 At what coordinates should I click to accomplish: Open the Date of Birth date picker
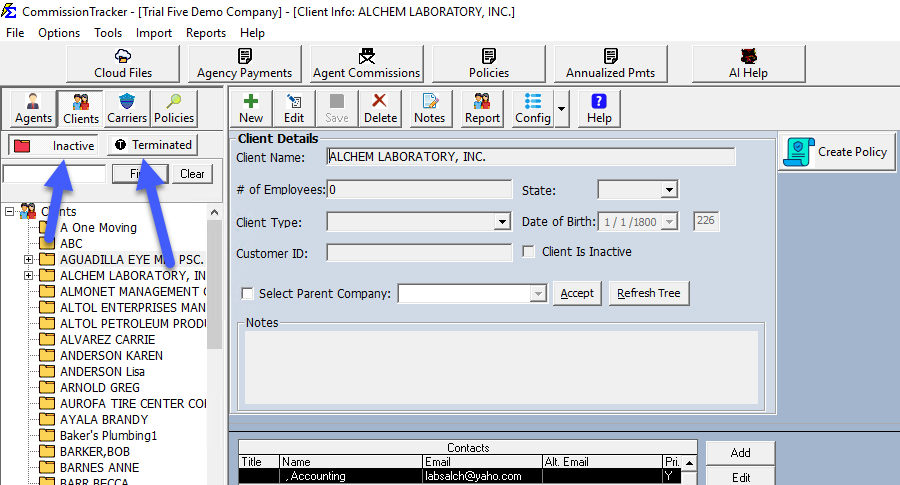[x=670, y=222]
